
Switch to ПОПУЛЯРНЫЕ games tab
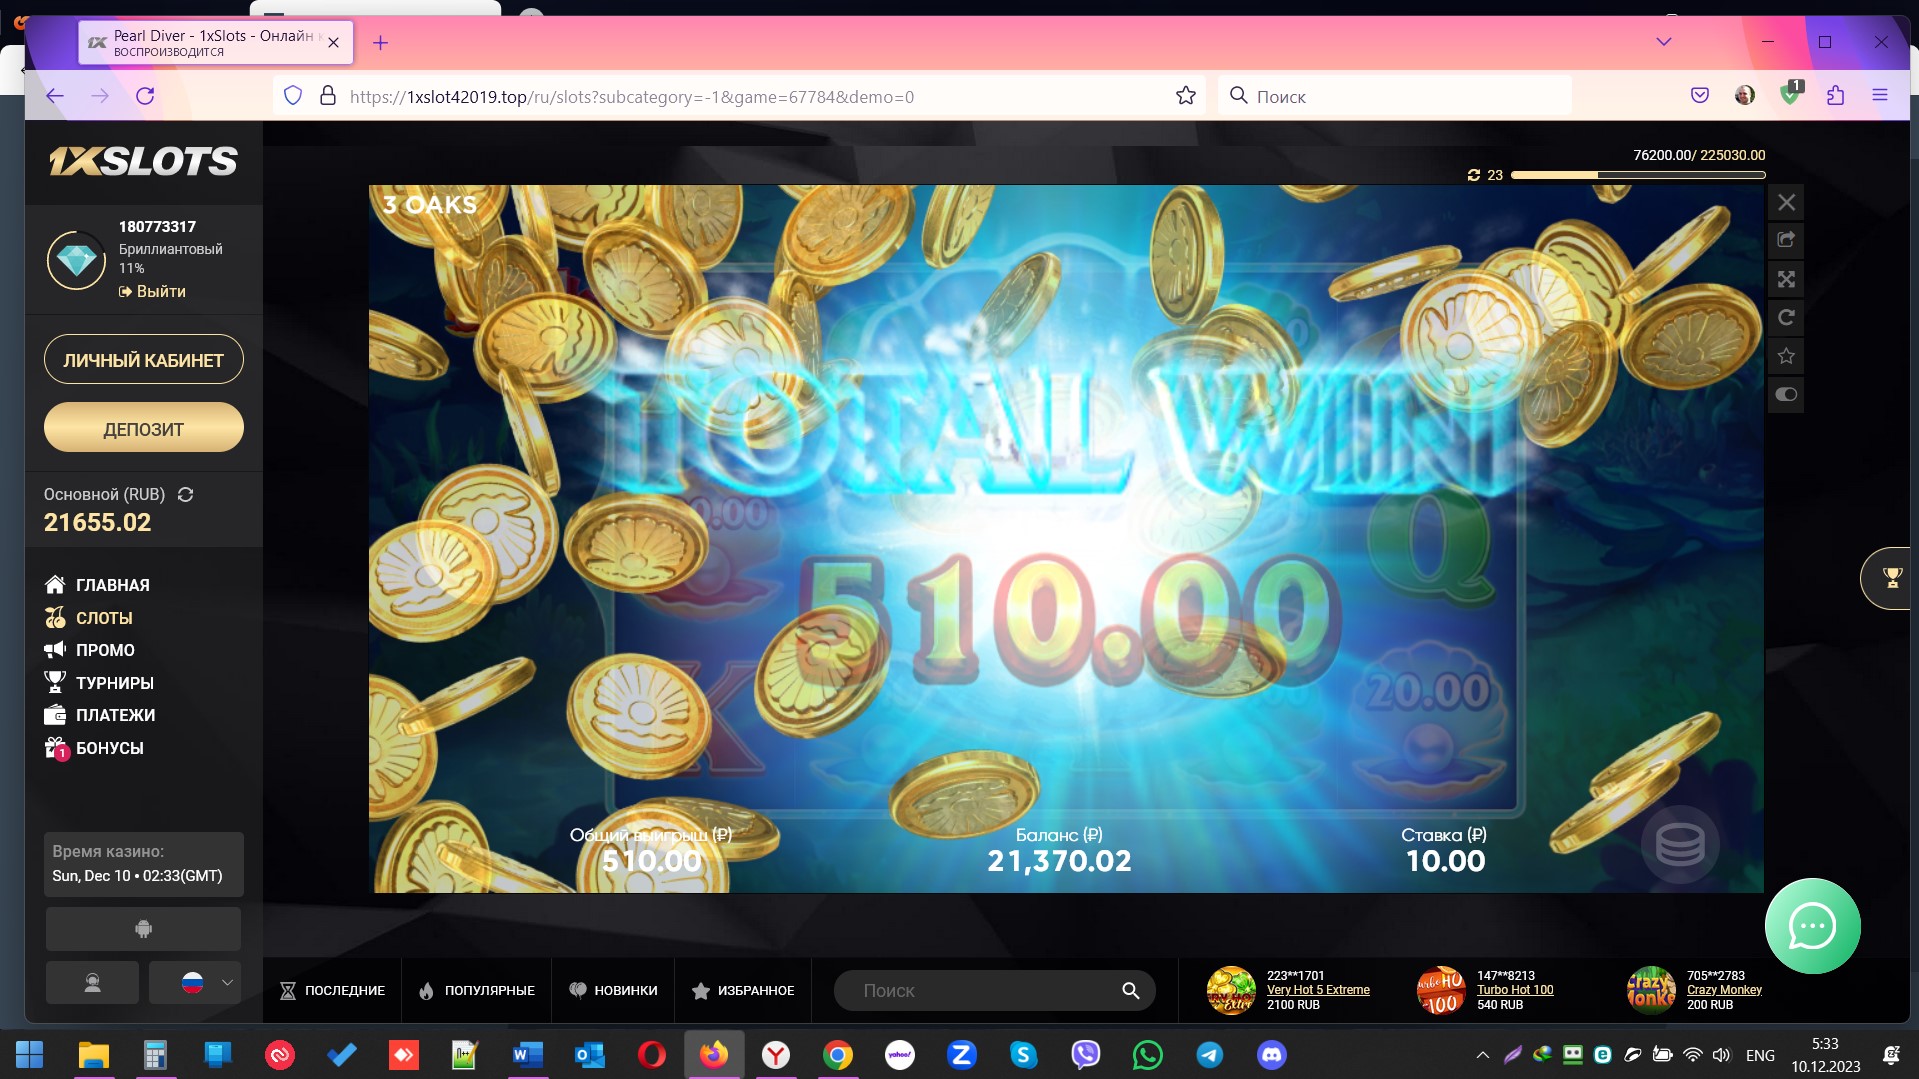477,990
